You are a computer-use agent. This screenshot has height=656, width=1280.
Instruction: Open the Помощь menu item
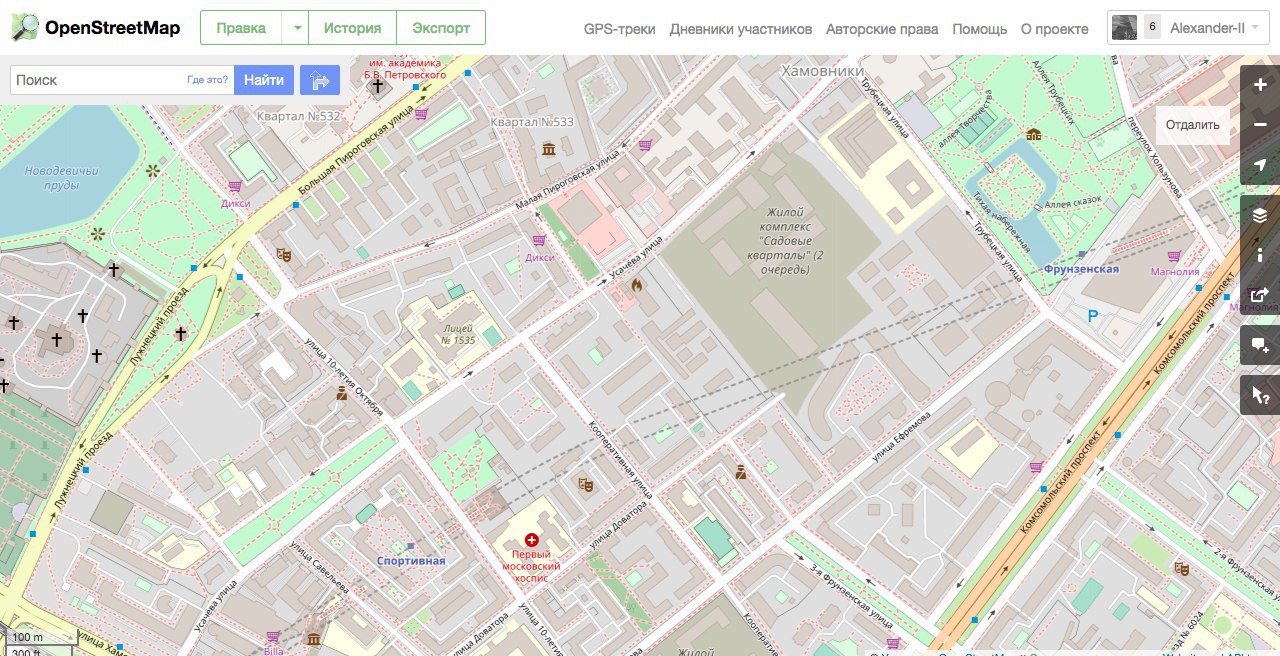pos(979,29)
